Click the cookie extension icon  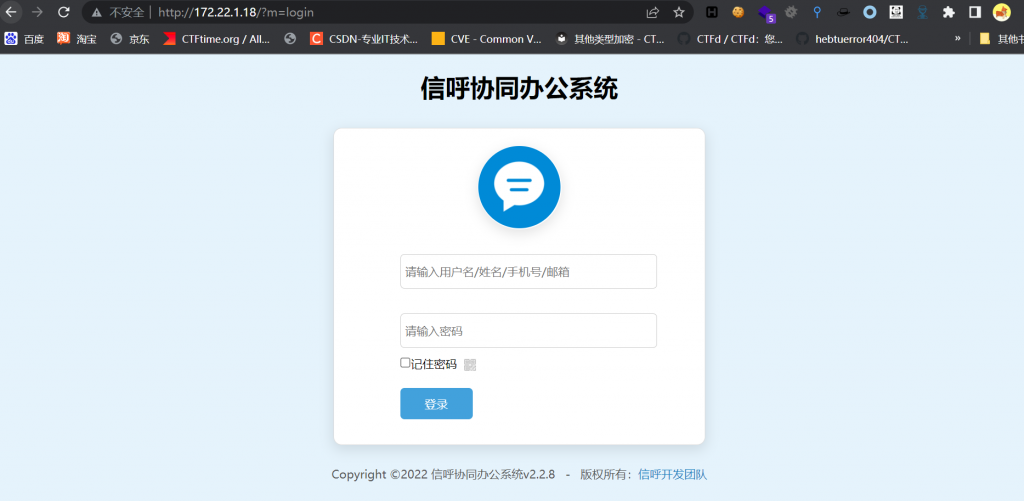pos(738,13)
